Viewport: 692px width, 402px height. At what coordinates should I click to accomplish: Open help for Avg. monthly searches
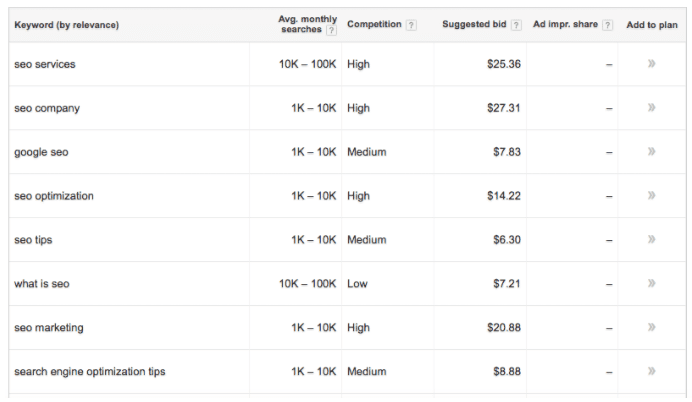[331, 30]
